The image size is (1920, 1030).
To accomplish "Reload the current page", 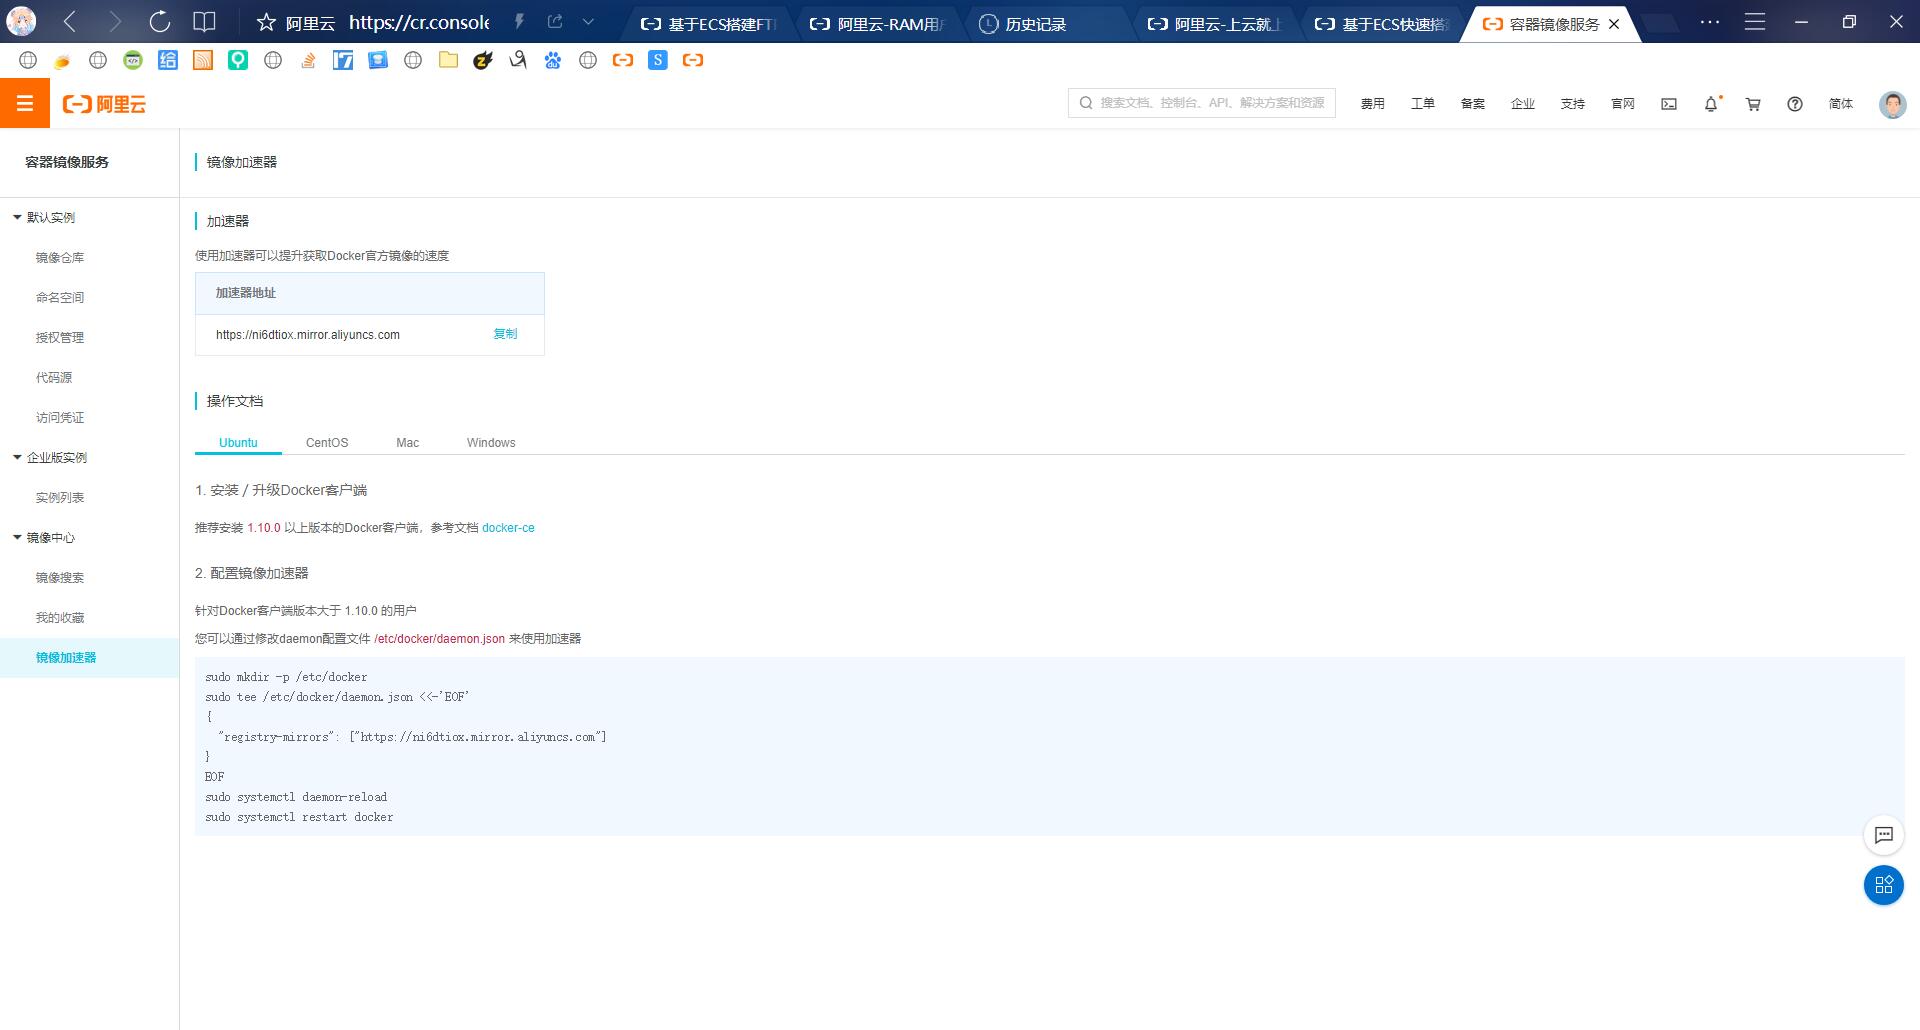I will click(x=159, y=22).
